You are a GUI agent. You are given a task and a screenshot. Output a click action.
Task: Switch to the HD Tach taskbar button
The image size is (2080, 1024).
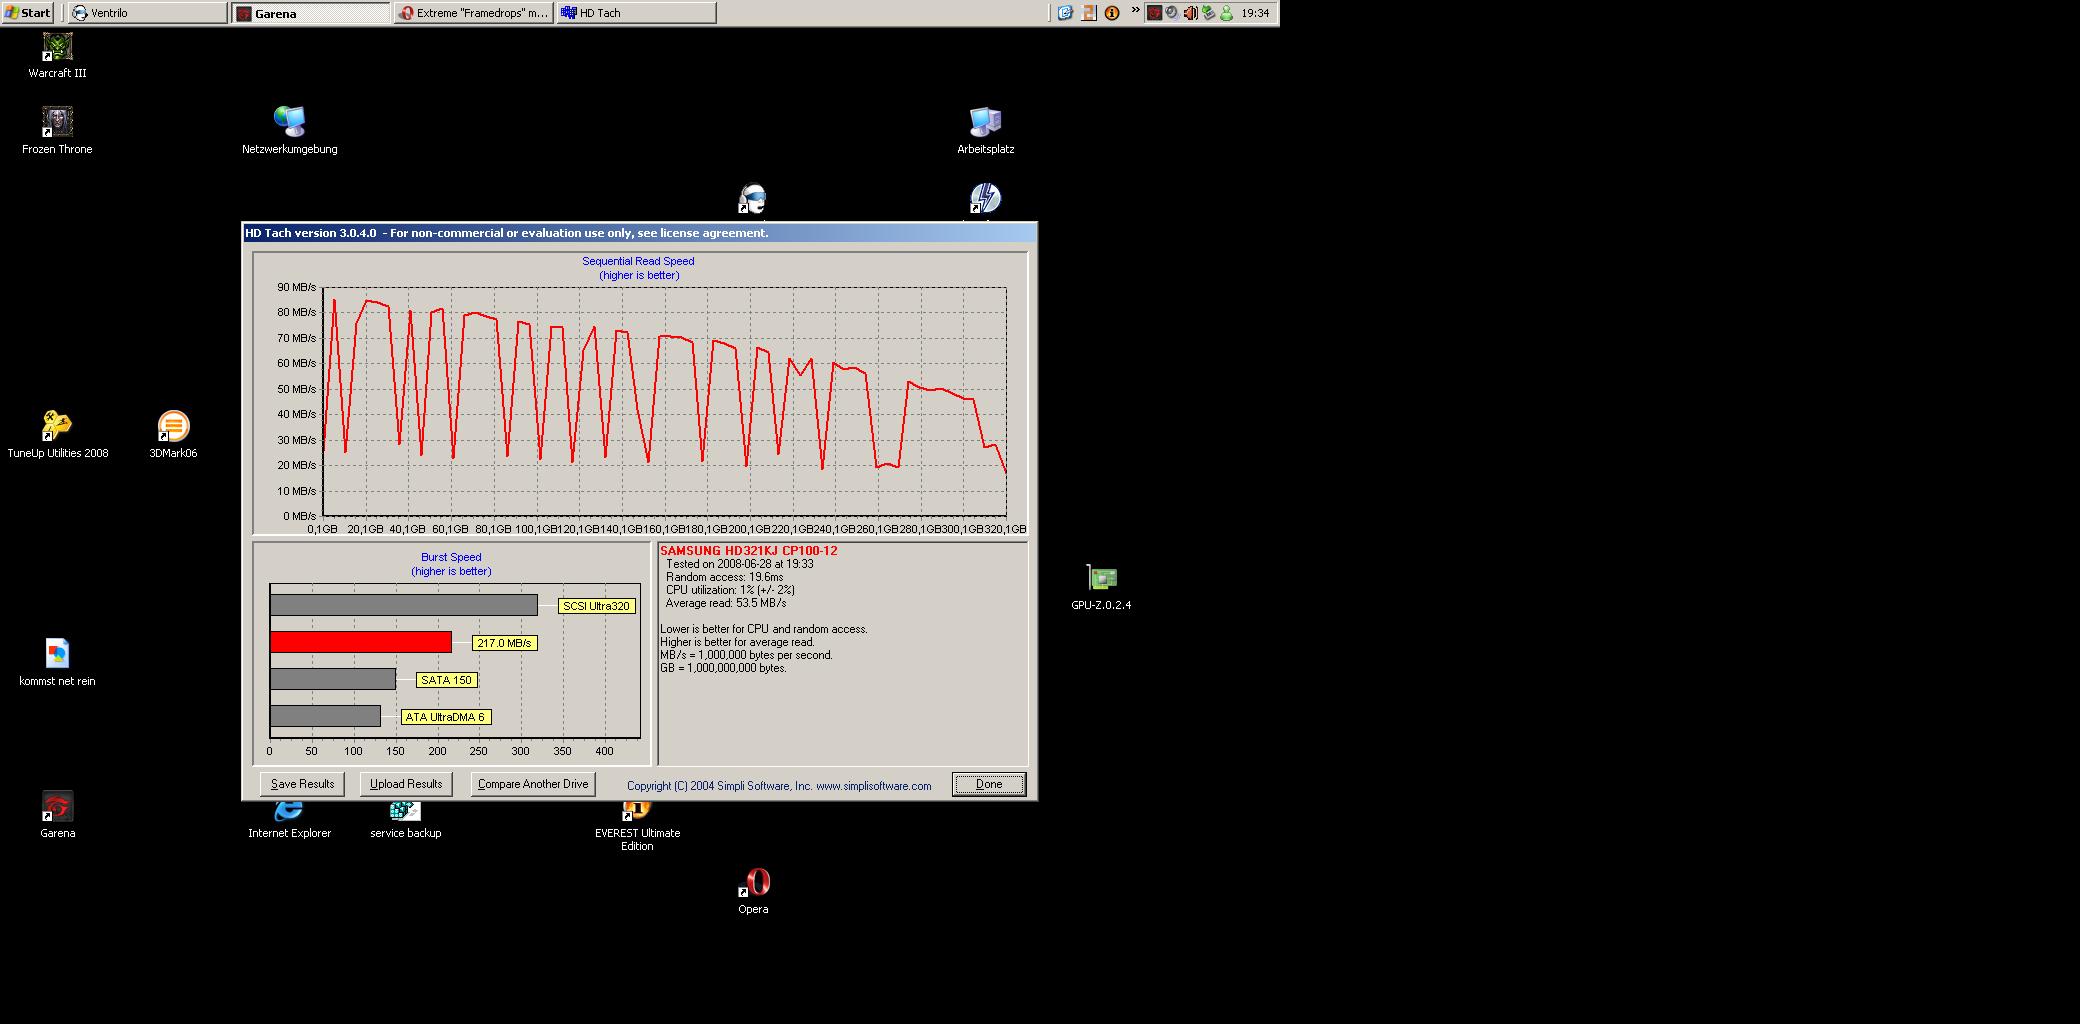coord(637,13)
